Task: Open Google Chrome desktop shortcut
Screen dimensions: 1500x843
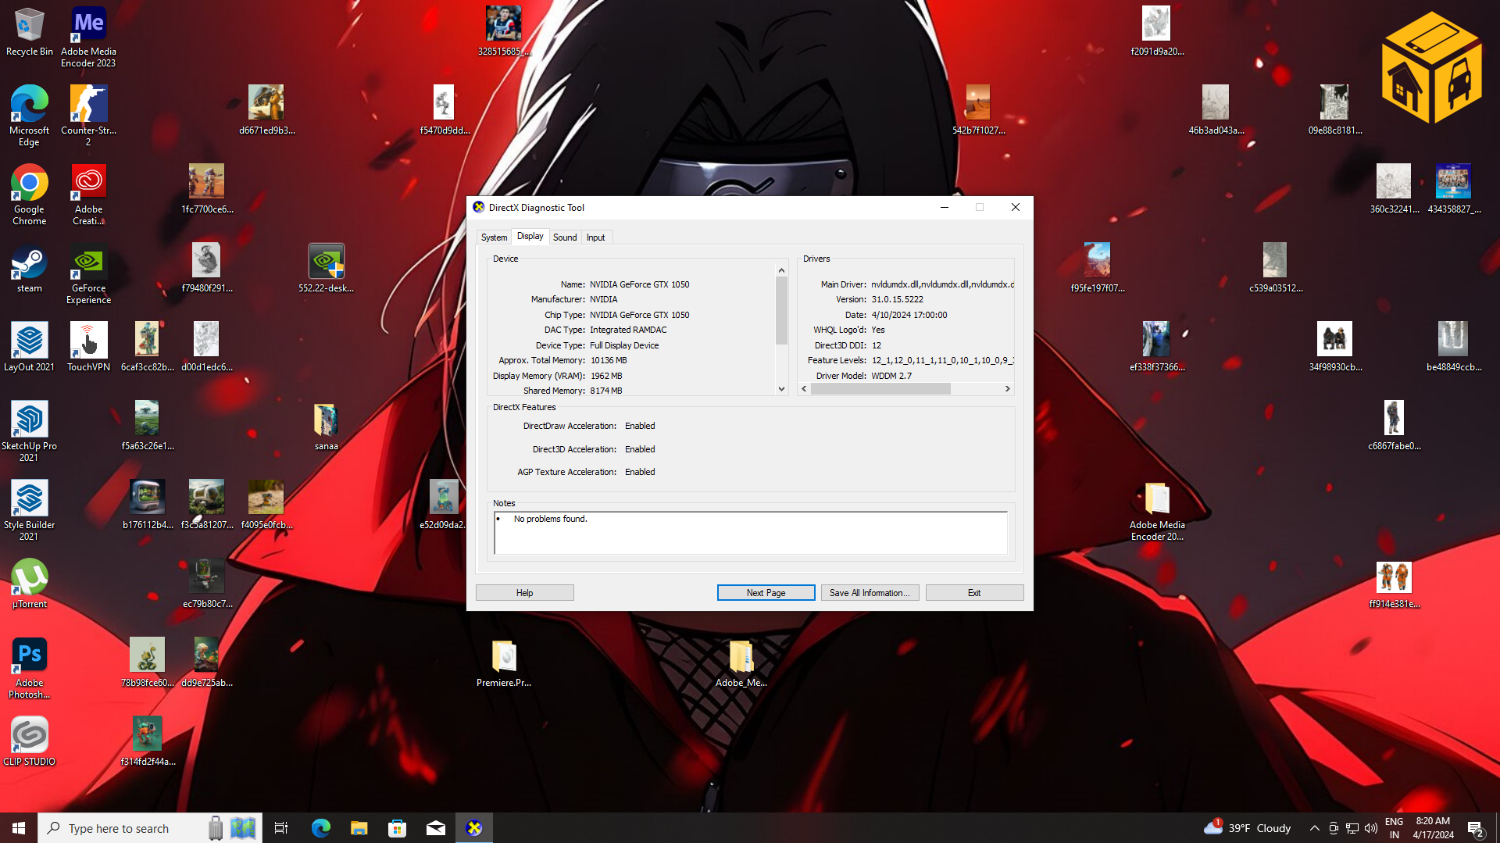Action: click(x=29, y=194)
